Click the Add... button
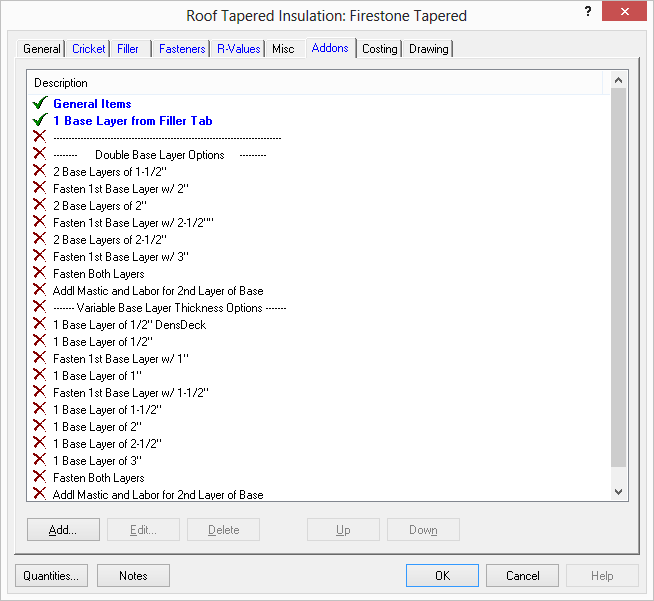 coord(63,530)
